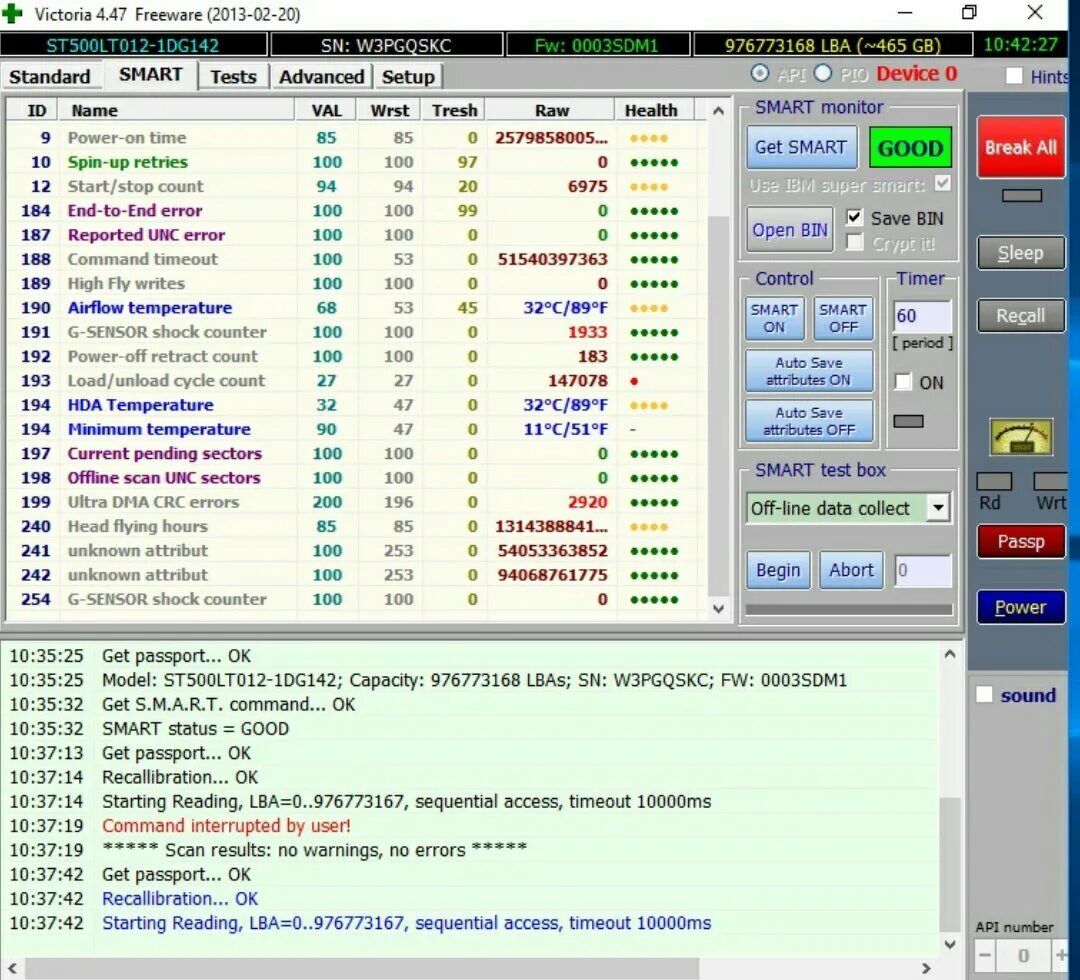Click the Open BIN button
This screenshot has width=1080, height=980.
(x=789, y=230)
